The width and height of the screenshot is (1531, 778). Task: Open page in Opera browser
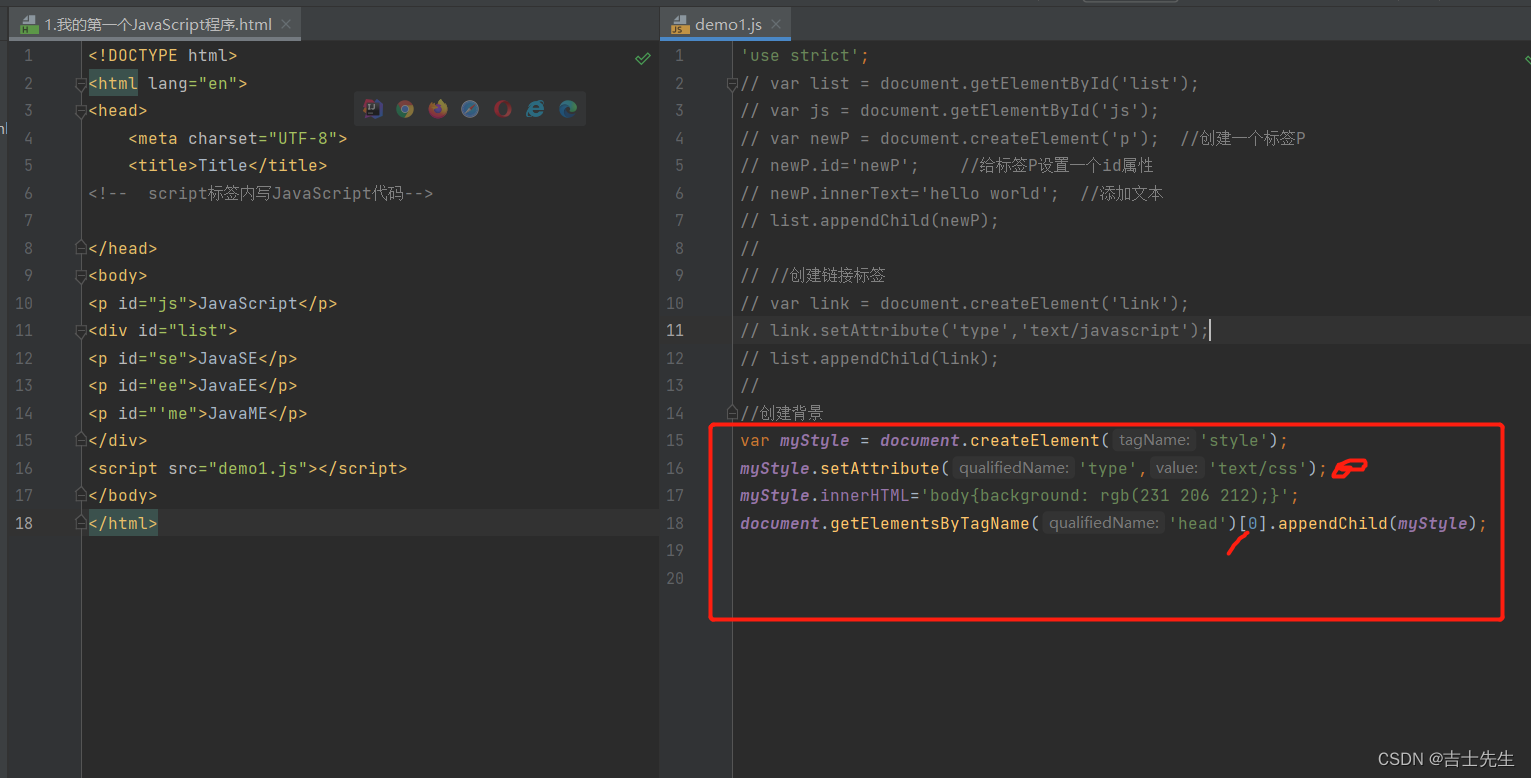point(503,109)
